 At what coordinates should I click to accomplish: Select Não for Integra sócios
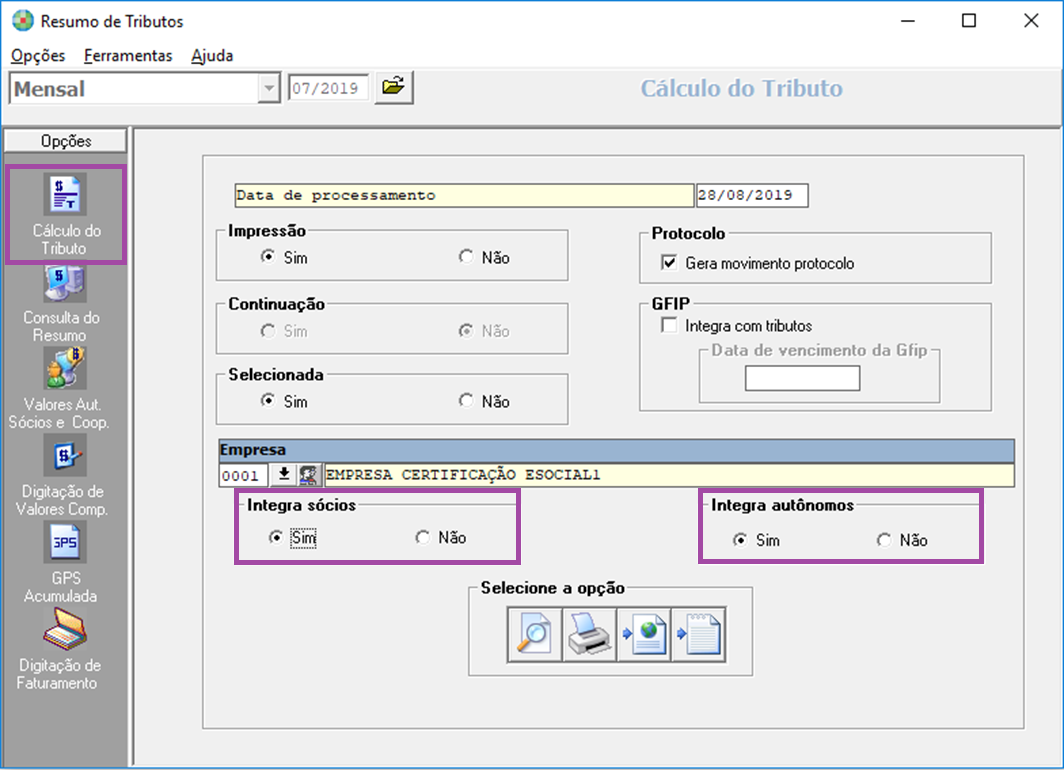[423, 537]
